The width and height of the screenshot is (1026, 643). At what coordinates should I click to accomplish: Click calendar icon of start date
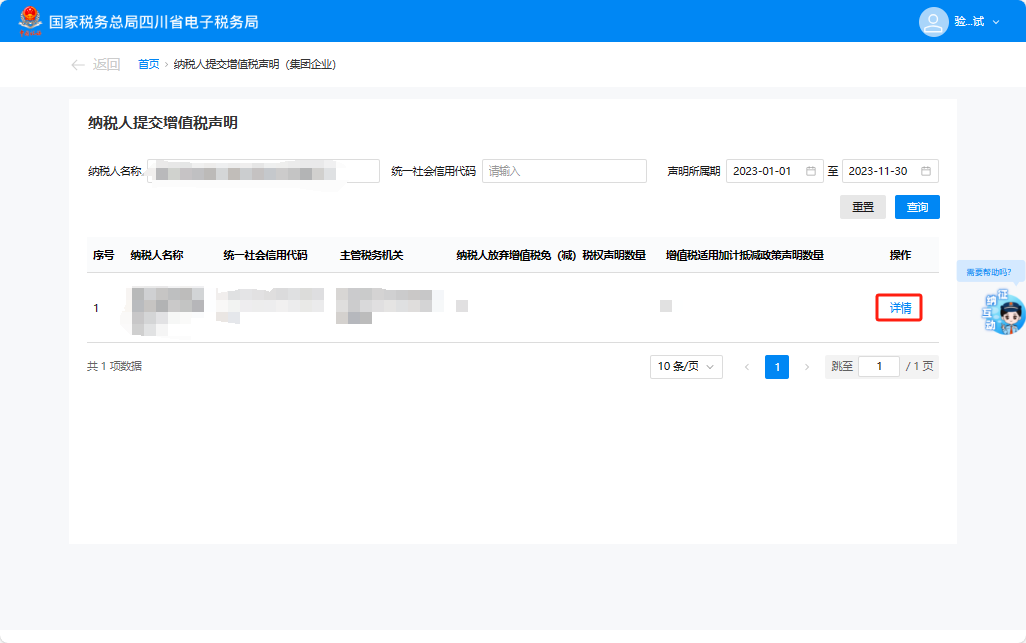811,171
